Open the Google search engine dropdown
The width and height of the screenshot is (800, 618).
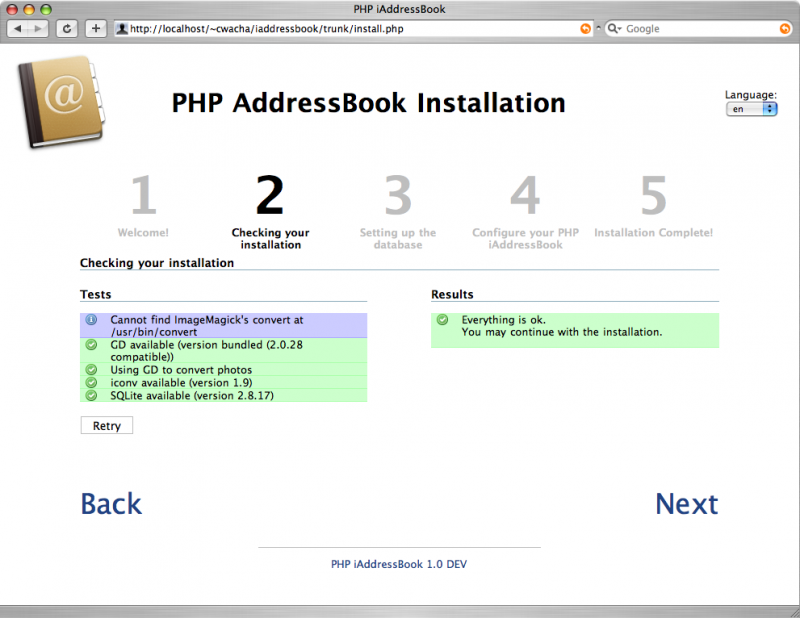click(x=612, y=28)
